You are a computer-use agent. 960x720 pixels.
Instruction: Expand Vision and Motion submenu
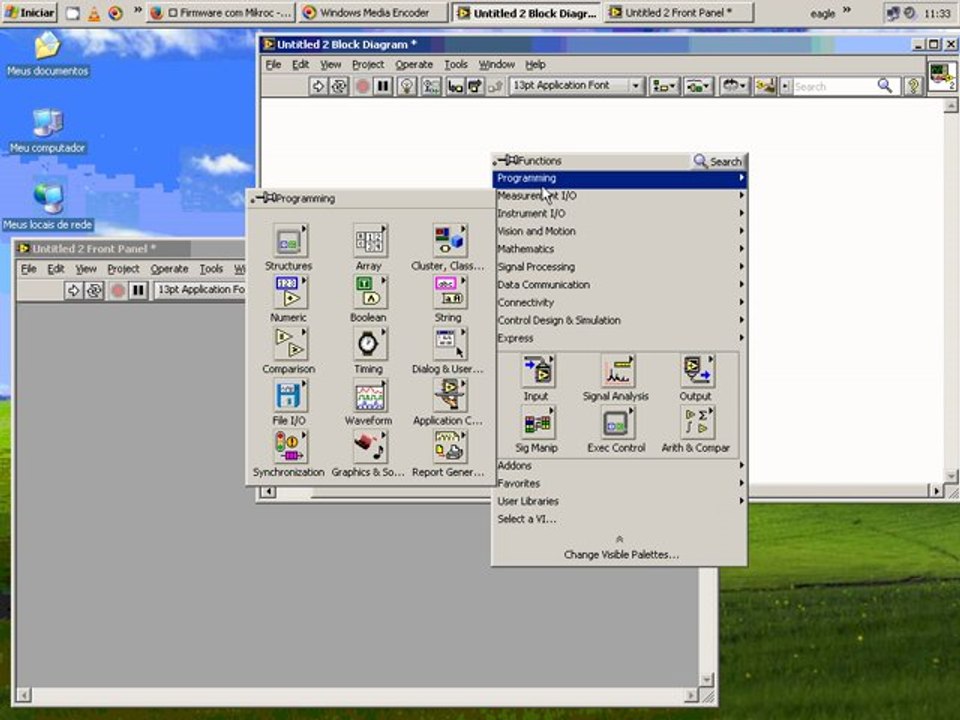pyautogui.click(x=620, y=231)
